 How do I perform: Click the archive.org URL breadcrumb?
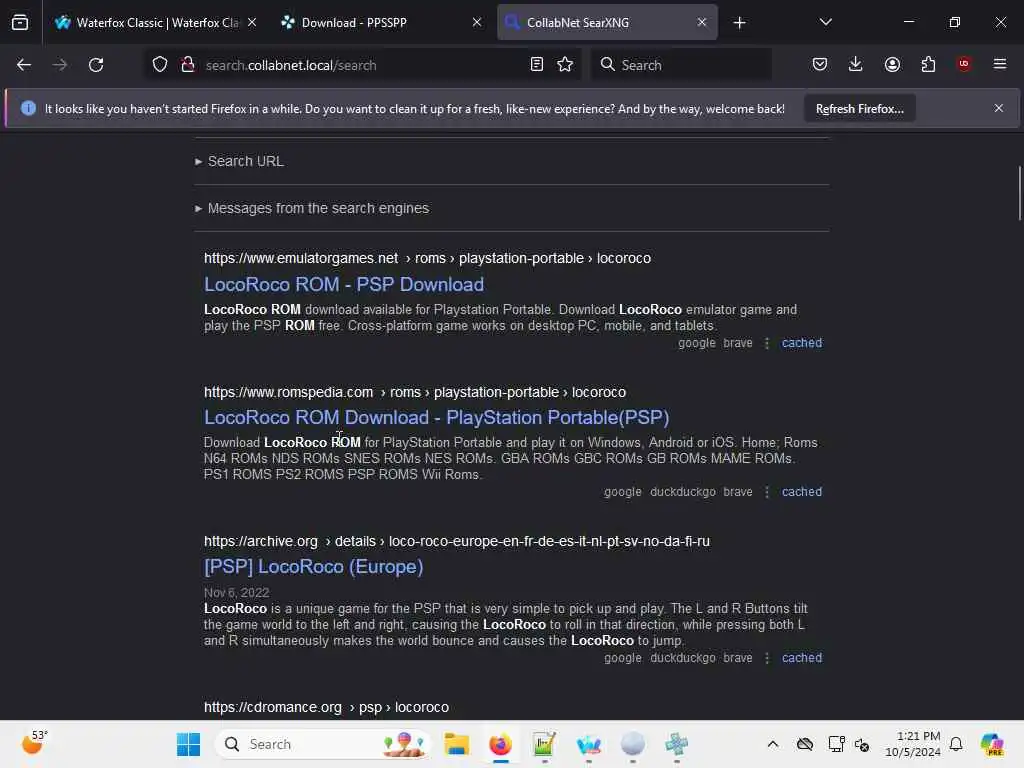click(456, 541)
